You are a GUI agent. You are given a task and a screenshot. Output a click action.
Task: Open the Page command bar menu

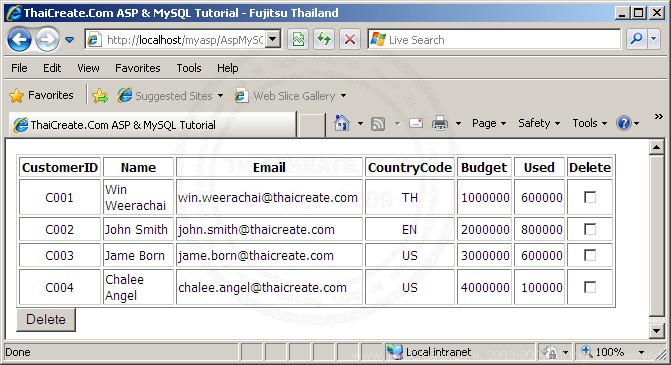point(489,123)
